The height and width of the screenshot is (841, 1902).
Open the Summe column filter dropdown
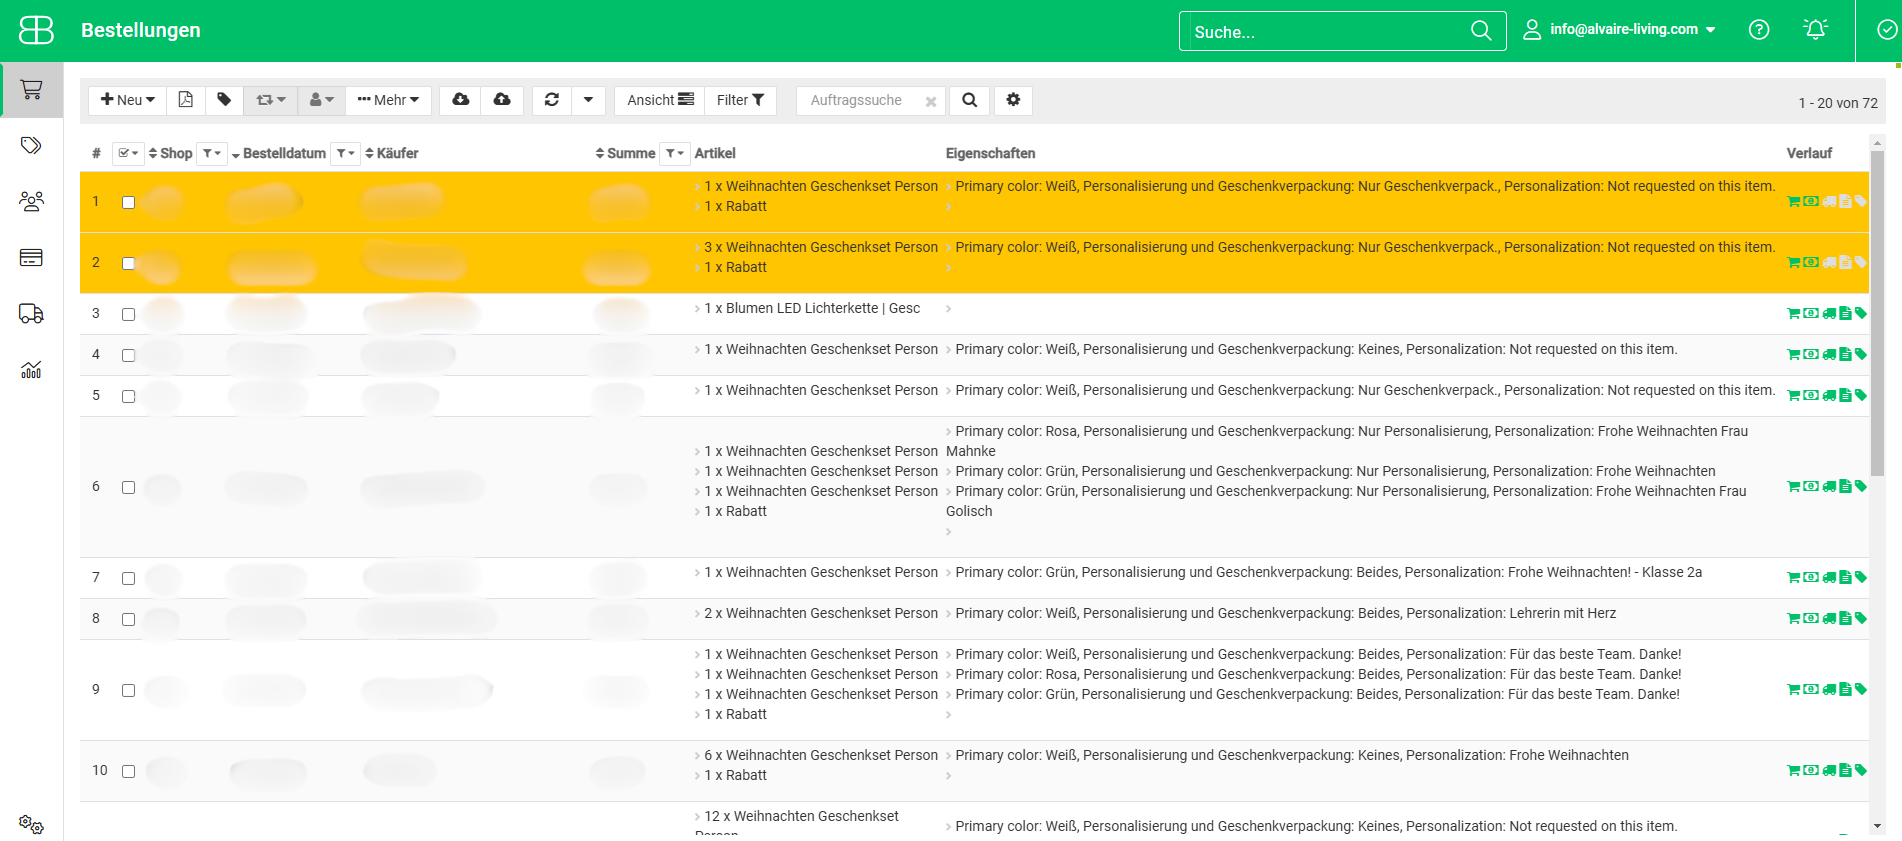675,153
